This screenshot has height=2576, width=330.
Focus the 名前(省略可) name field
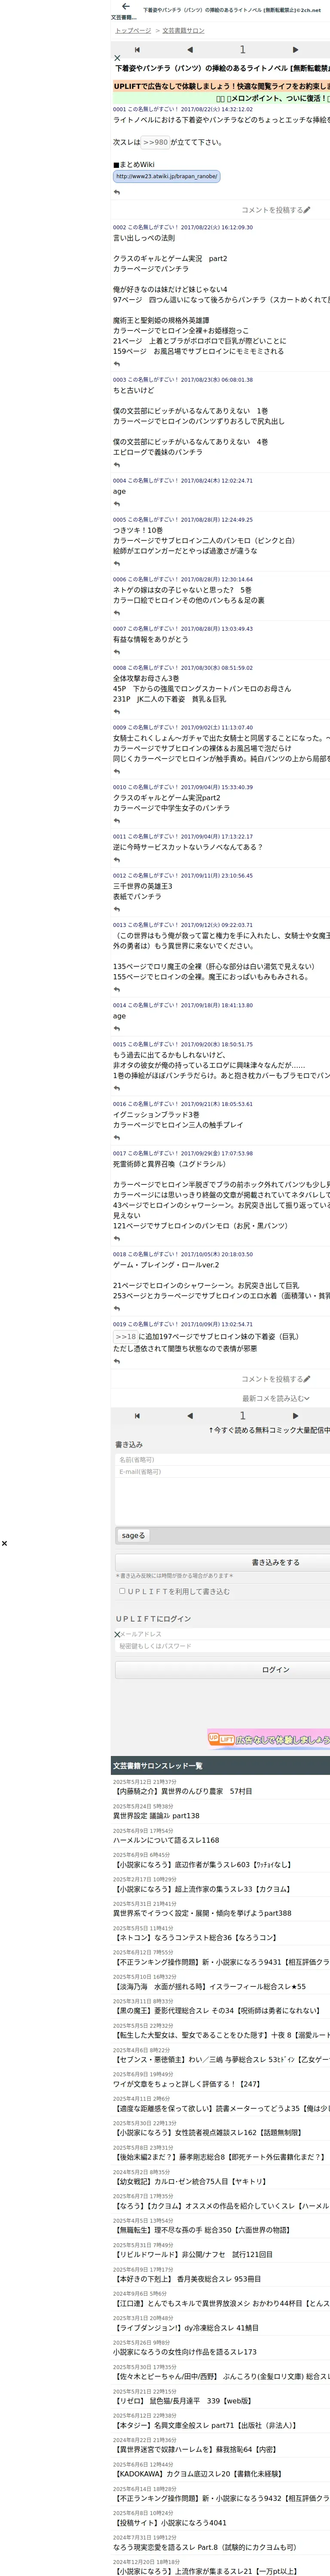223,1460
